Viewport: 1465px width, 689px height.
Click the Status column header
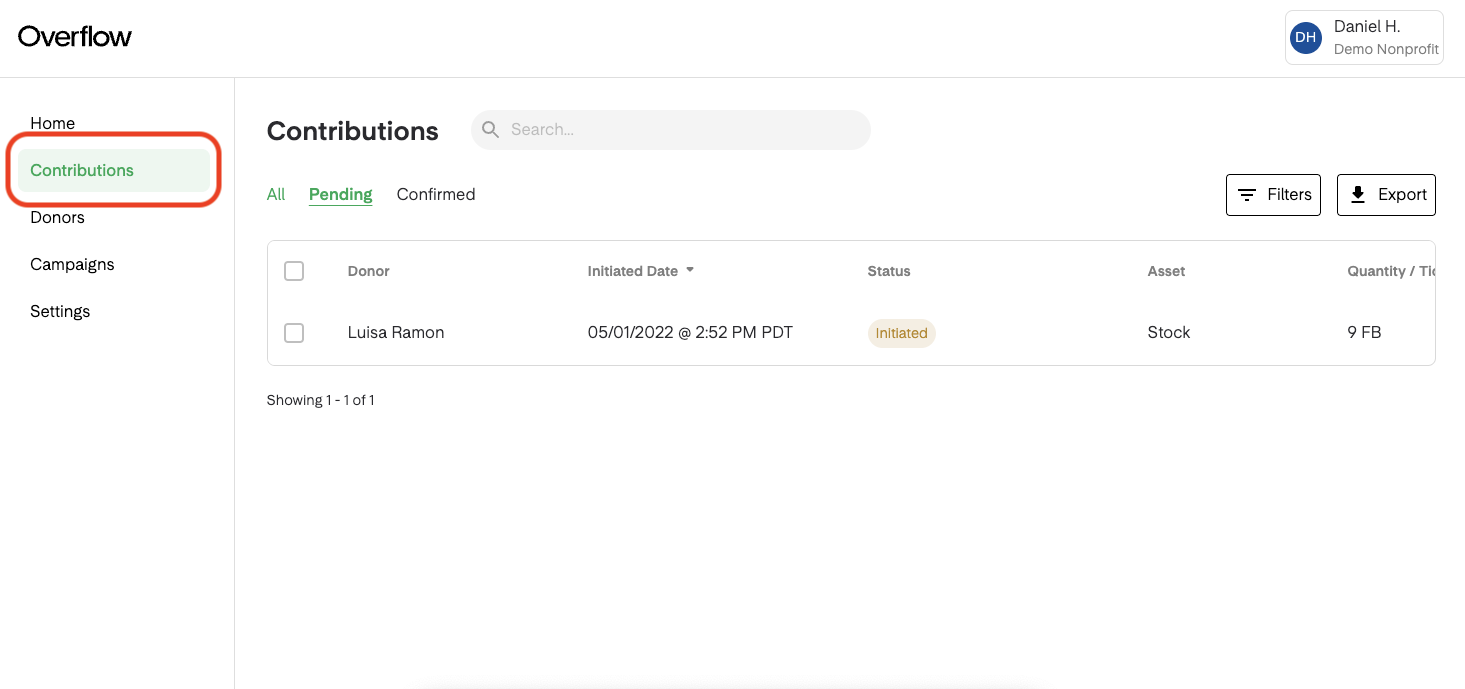click(889, 271)
